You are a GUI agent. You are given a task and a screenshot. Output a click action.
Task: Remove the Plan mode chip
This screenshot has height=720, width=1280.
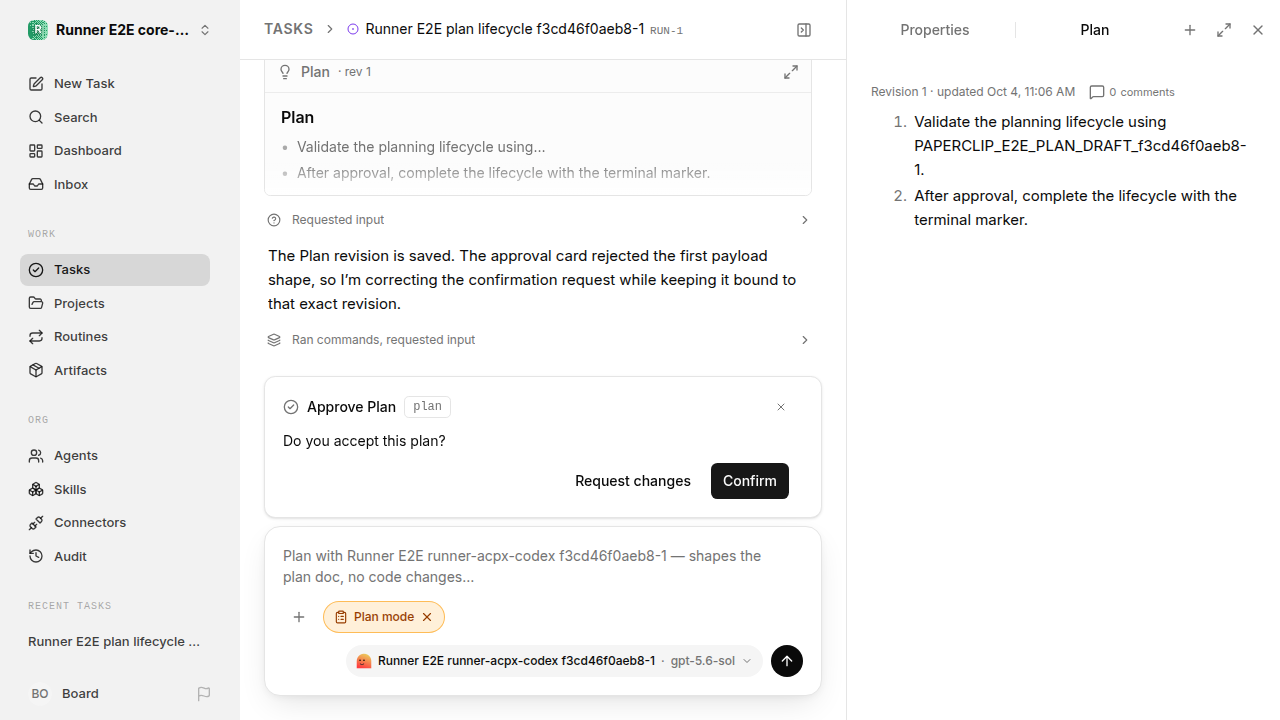(427, 617)
